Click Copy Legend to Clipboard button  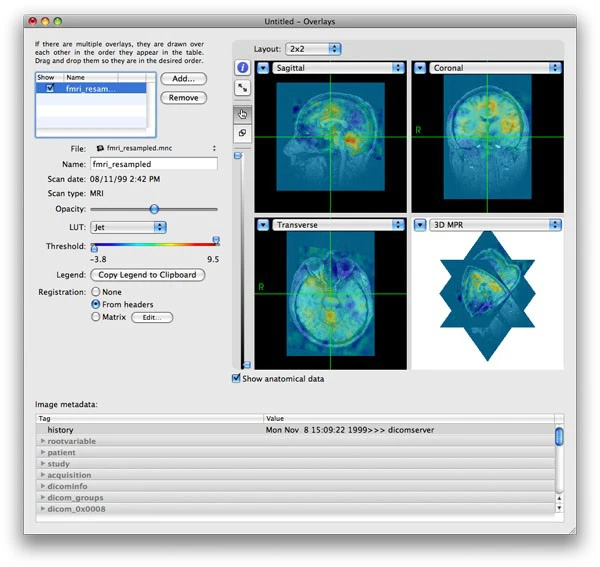(147, 274)
